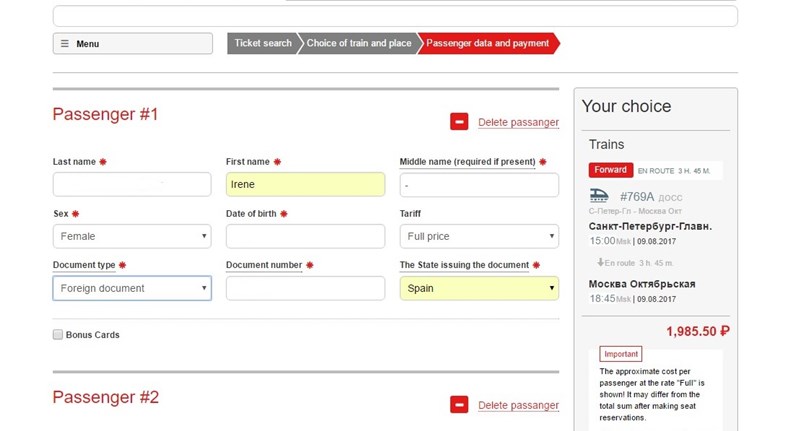Click the hamburger icon in the Menu button

coord(65,44)
